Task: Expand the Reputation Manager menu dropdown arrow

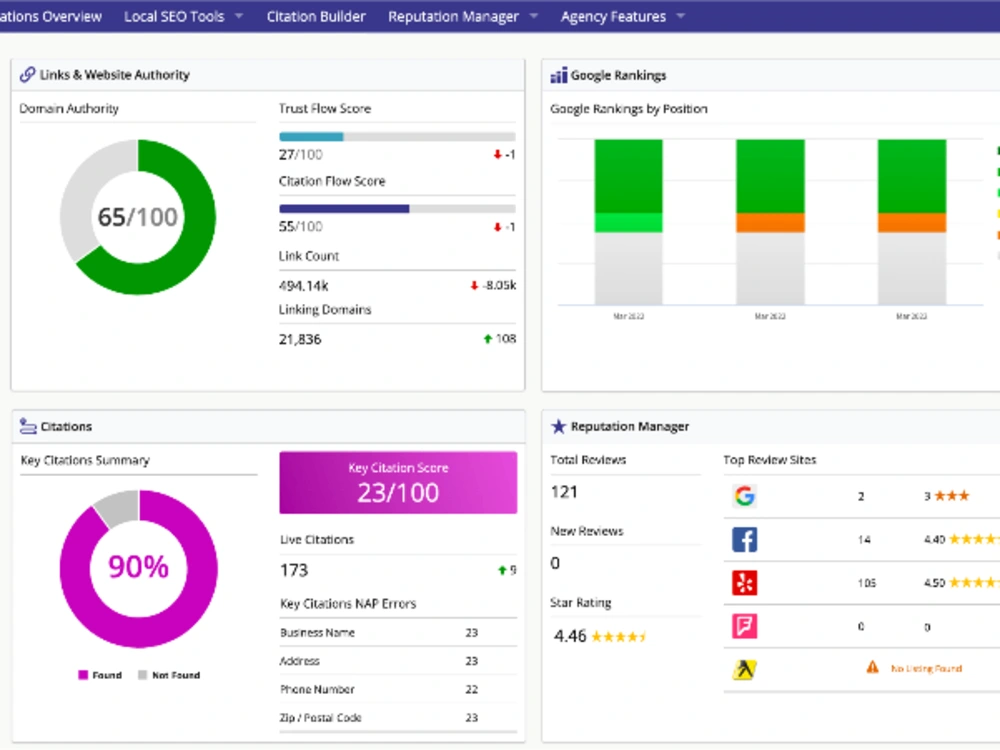Action: click(534, 15)
